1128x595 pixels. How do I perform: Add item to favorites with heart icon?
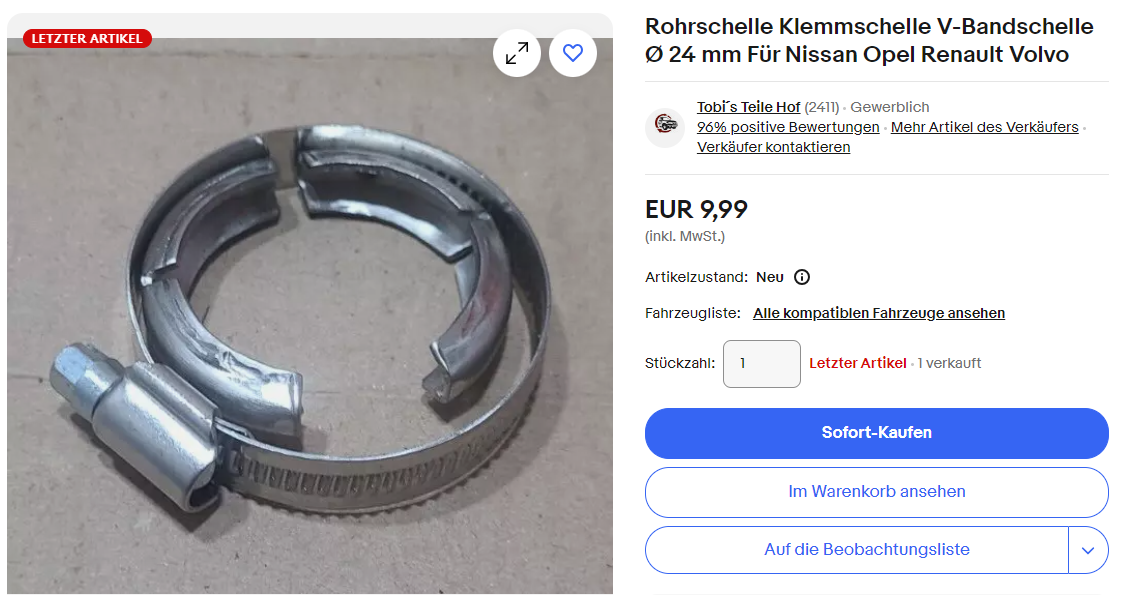pos(573,53)
